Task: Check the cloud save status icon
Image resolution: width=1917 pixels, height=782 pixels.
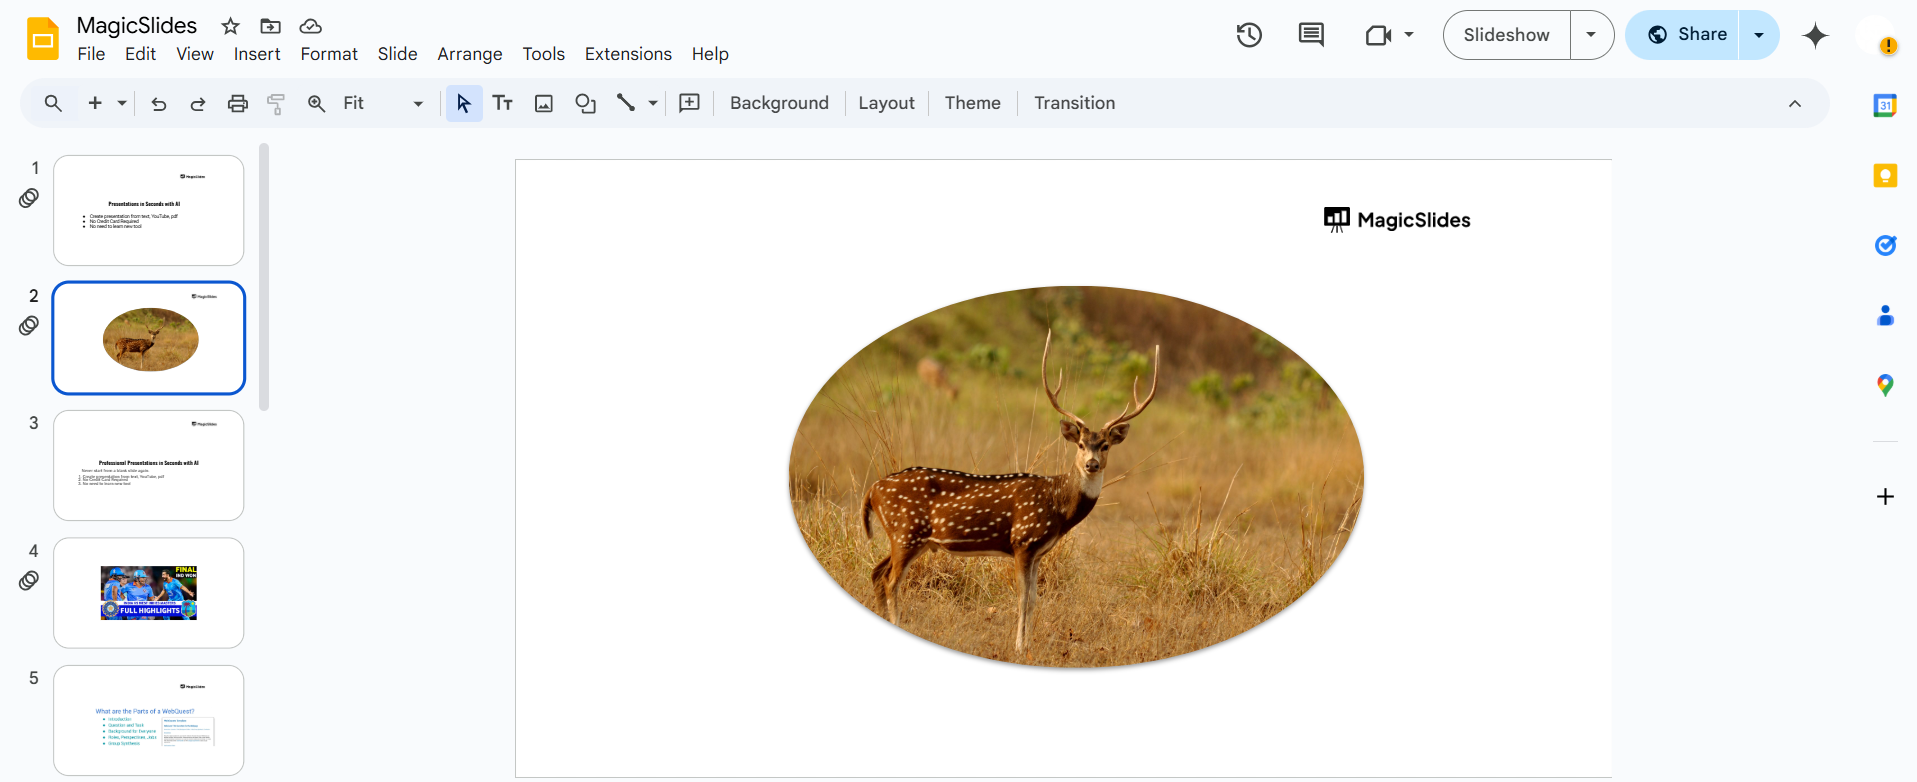Action: [310, 26]
